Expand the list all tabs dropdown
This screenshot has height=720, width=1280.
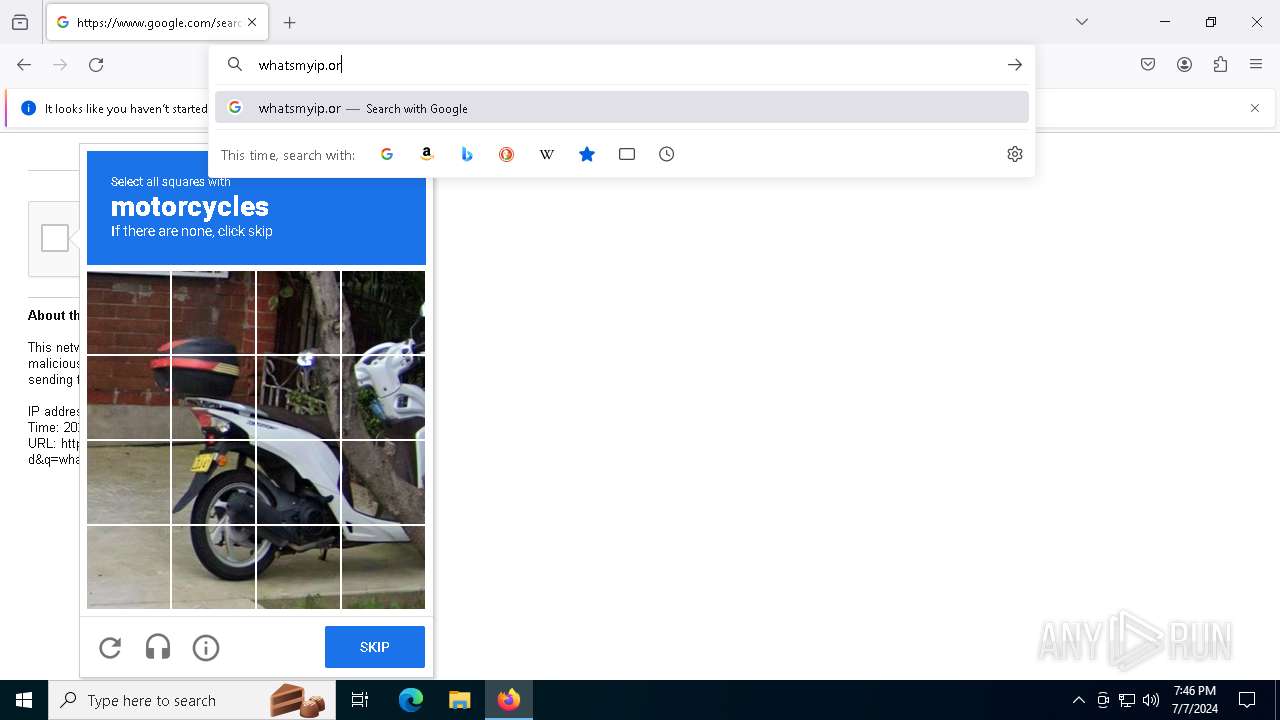click(1082, 22)
